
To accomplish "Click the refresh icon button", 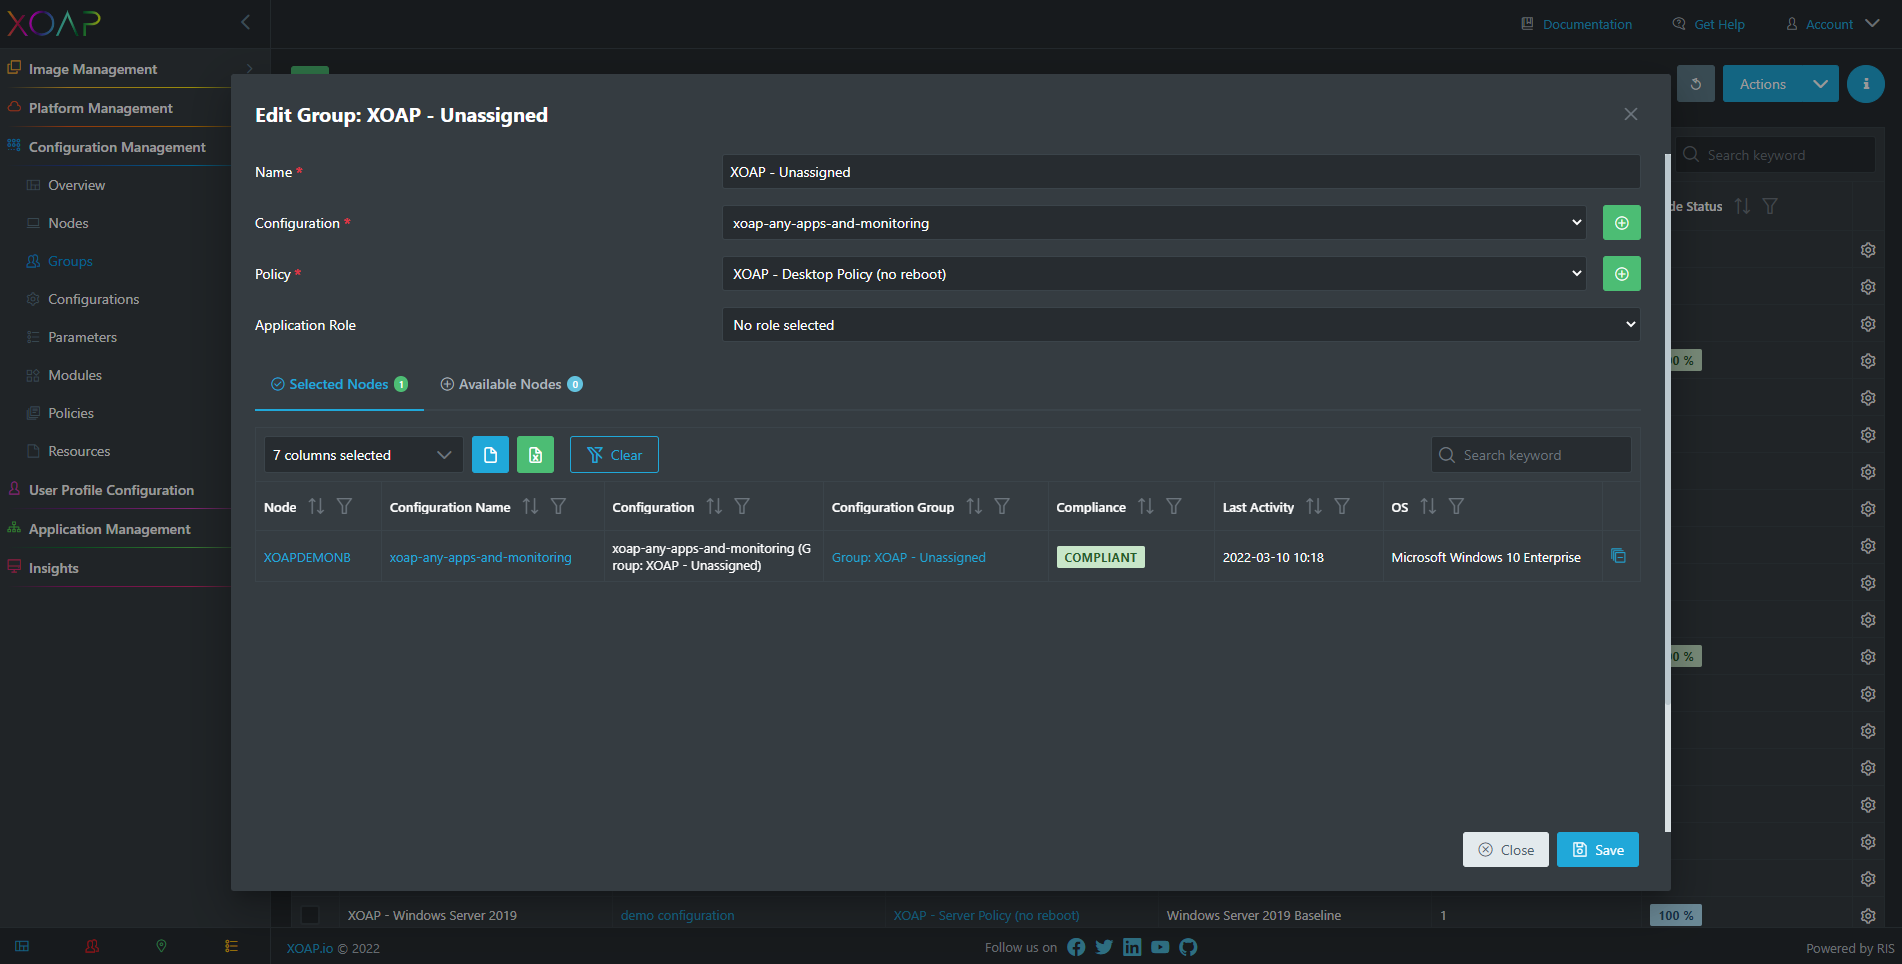I will coord(1696,84).
